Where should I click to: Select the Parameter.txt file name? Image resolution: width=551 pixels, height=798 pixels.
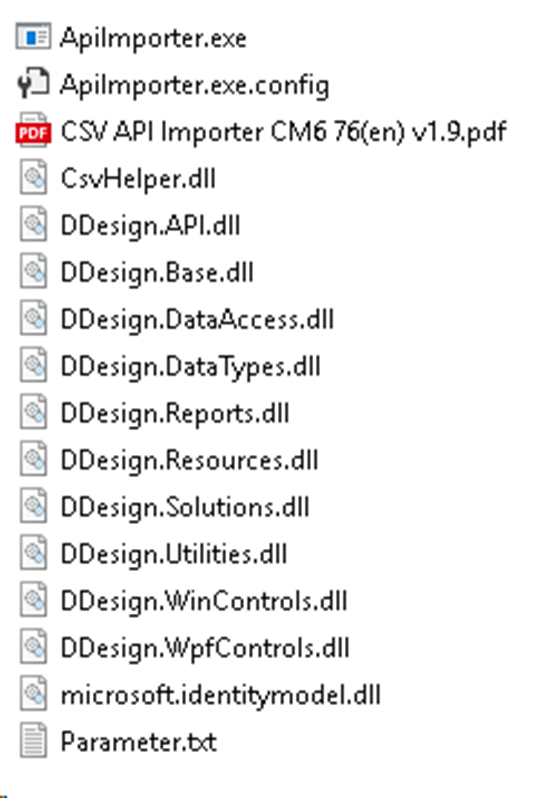tap(138, 742)
